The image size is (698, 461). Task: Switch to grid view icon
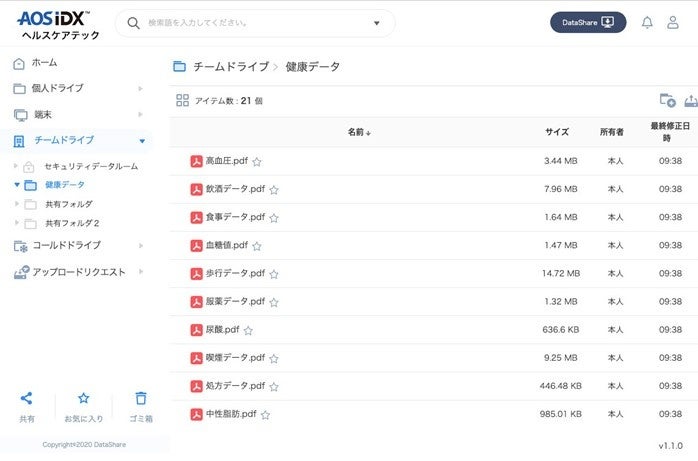pos(182,101)
